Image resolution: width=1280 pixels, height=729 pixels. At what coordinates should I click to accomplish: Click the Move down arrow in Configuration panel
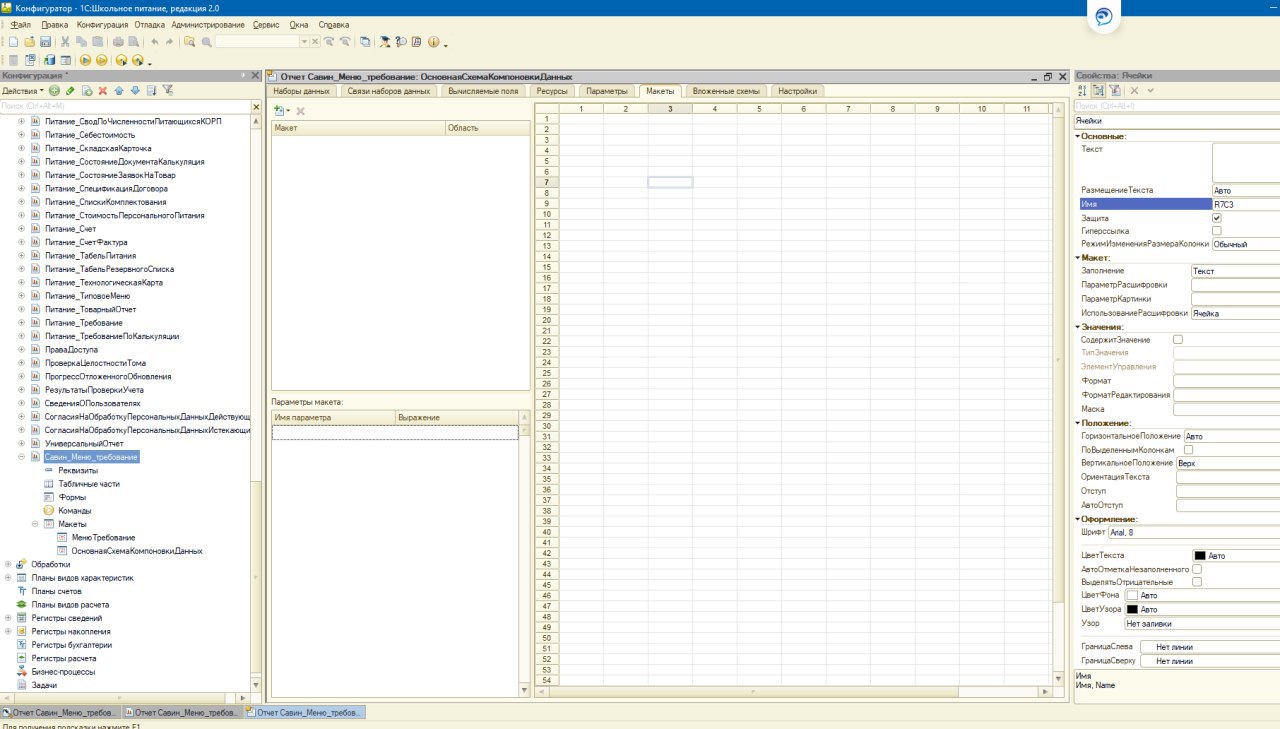[x=135, y=90]
